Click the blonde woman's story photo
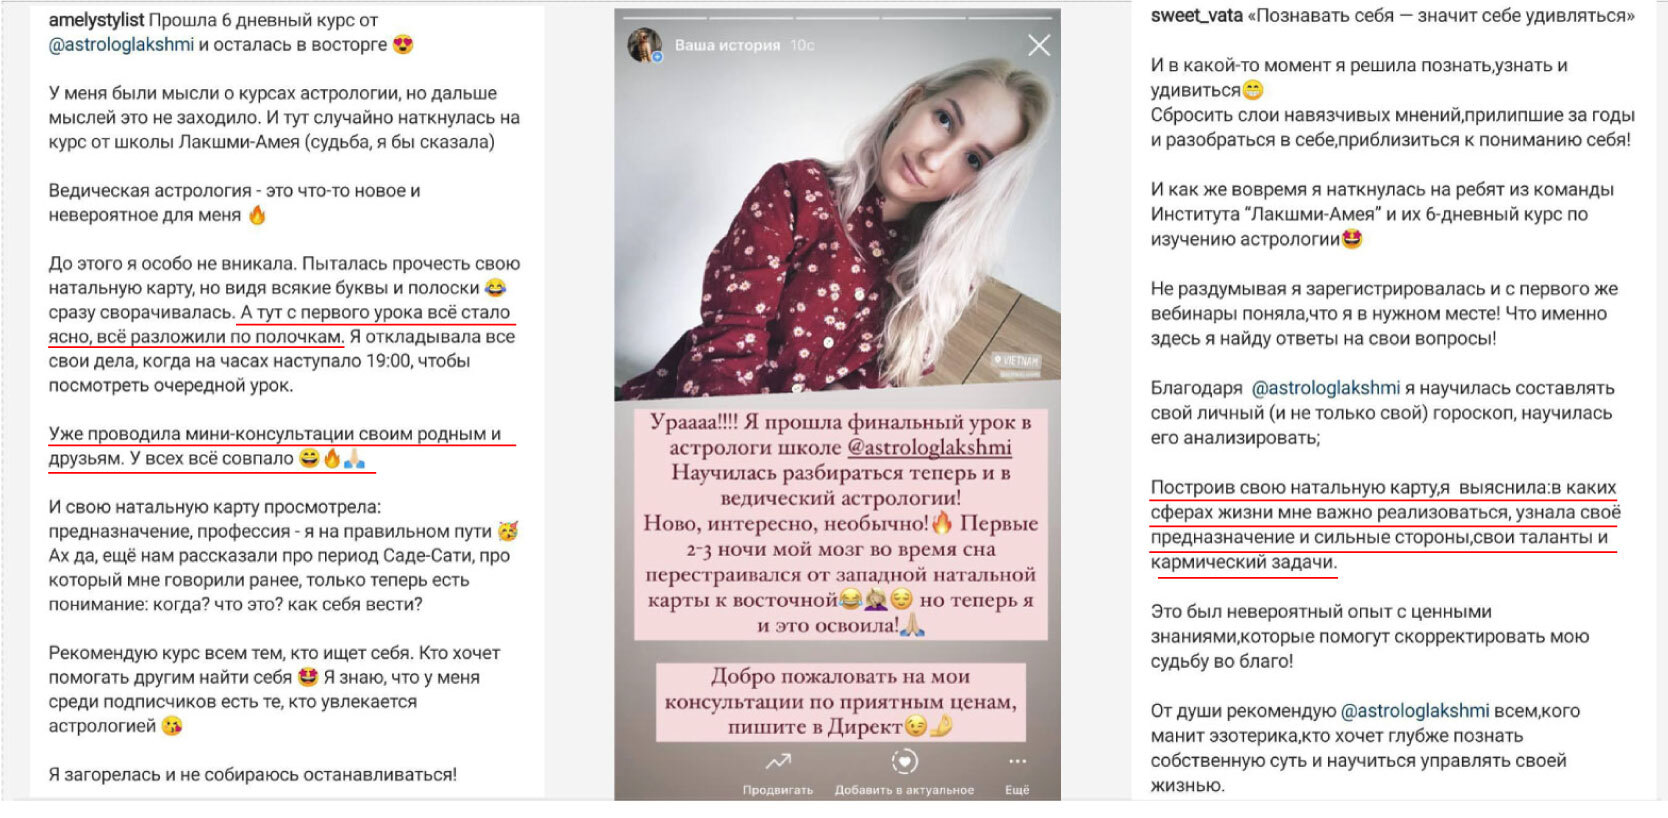 [838, 210]
